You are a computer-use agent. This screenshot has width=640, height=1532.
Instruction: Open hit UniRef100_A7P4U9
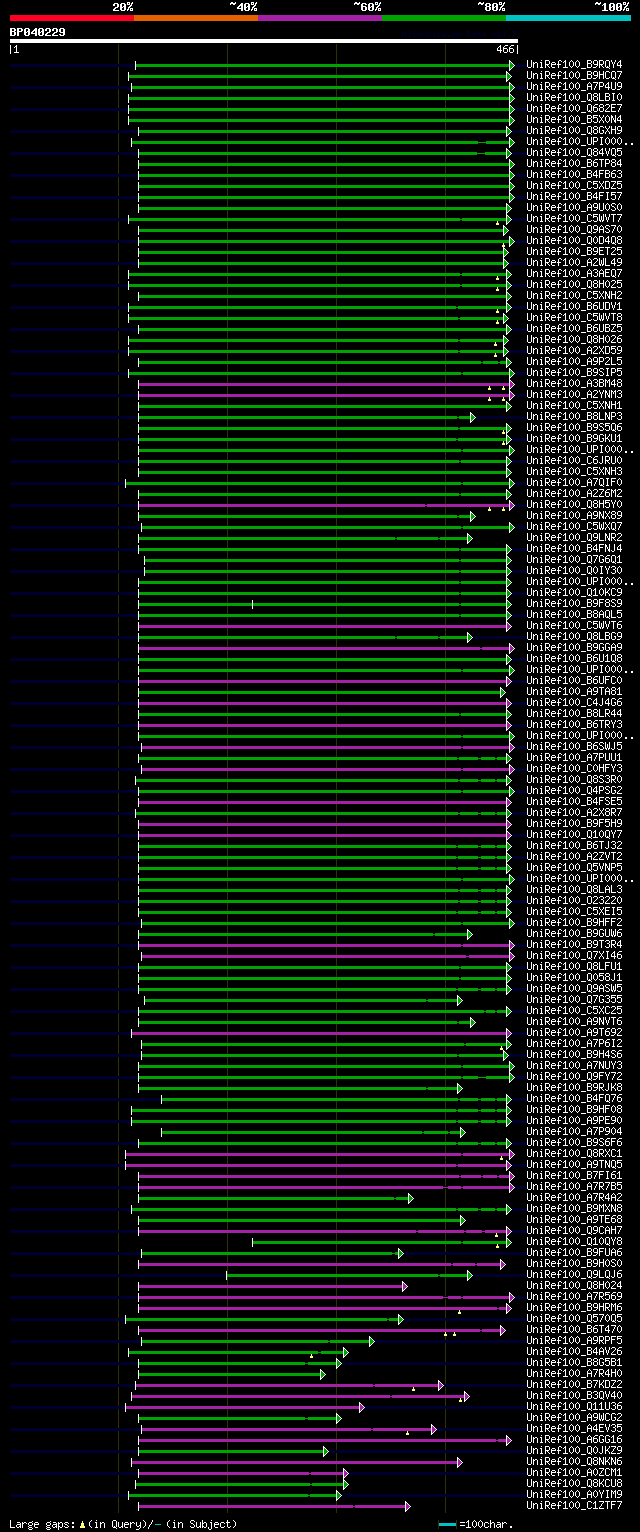pyautogui.click(x=574, y=87)
